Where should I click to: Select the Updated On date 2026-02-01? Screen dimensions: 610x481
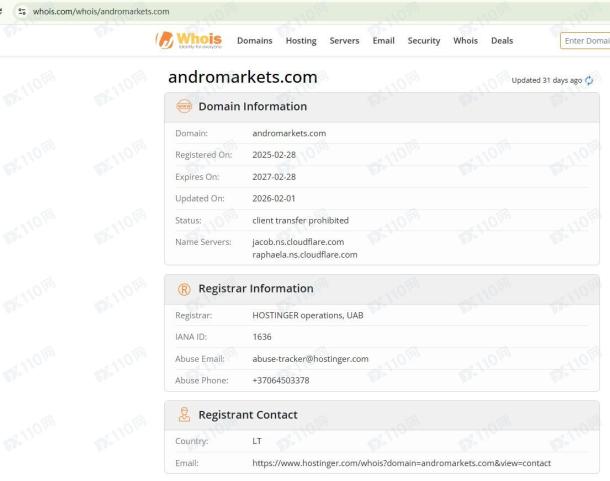(274, 198)
